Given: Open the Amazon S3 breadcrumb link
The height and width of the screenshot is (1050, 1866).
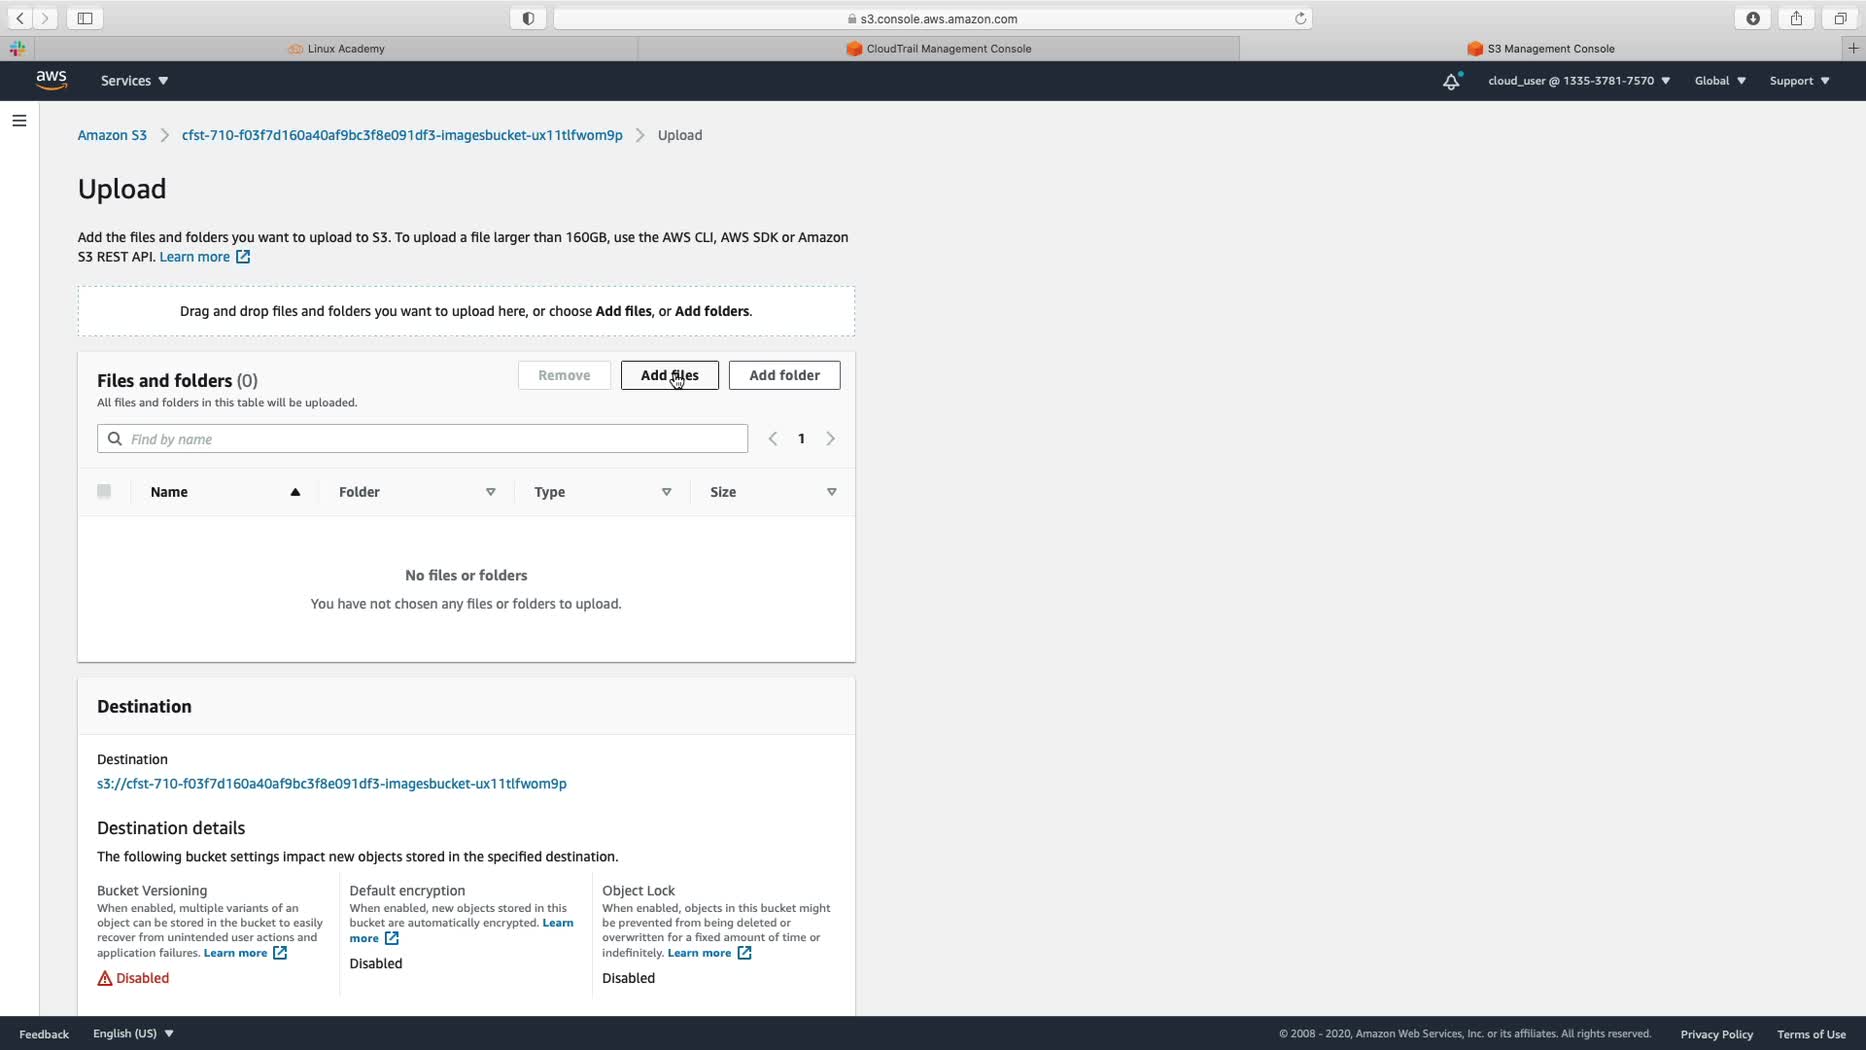Looking at the screenshot, I should point(112,135).
